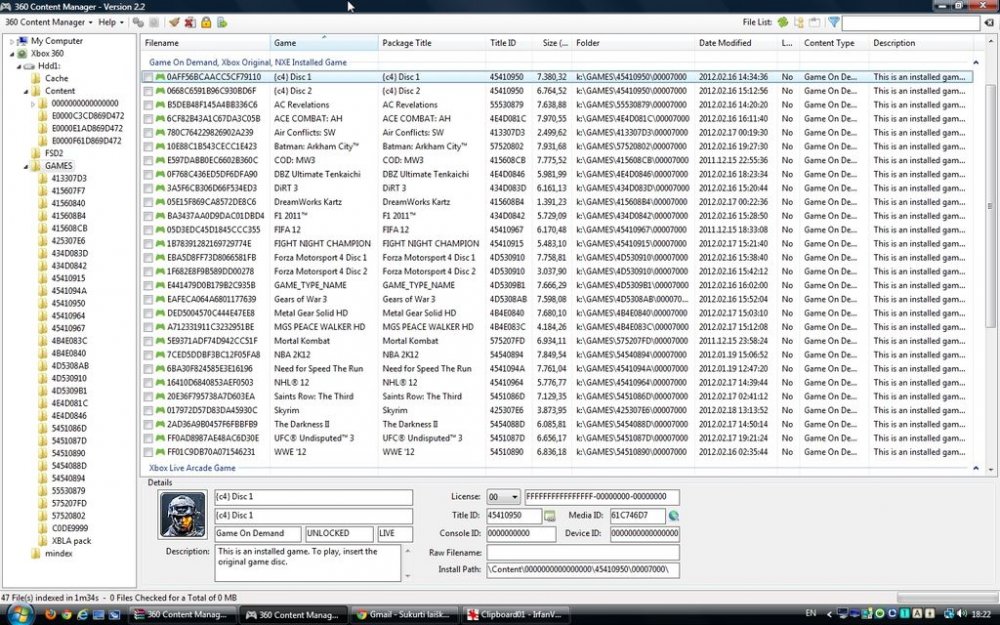Image resolution: width=1000 pixels, height=625 pixels.
Task: Open the License dropdown showing 00
Action: pos(503,497)
